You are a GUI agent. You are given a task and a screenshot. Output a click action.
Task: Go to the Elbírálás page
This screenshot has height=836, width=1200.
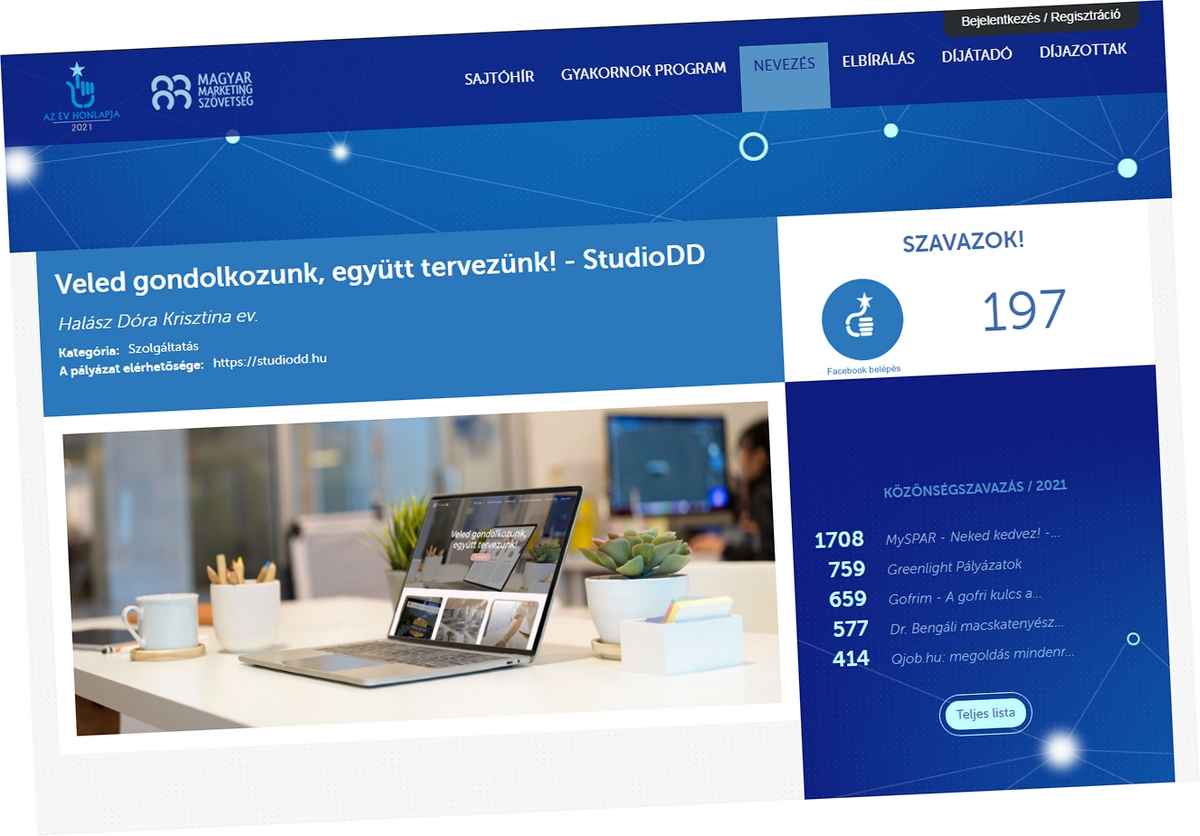click(878, 59)
